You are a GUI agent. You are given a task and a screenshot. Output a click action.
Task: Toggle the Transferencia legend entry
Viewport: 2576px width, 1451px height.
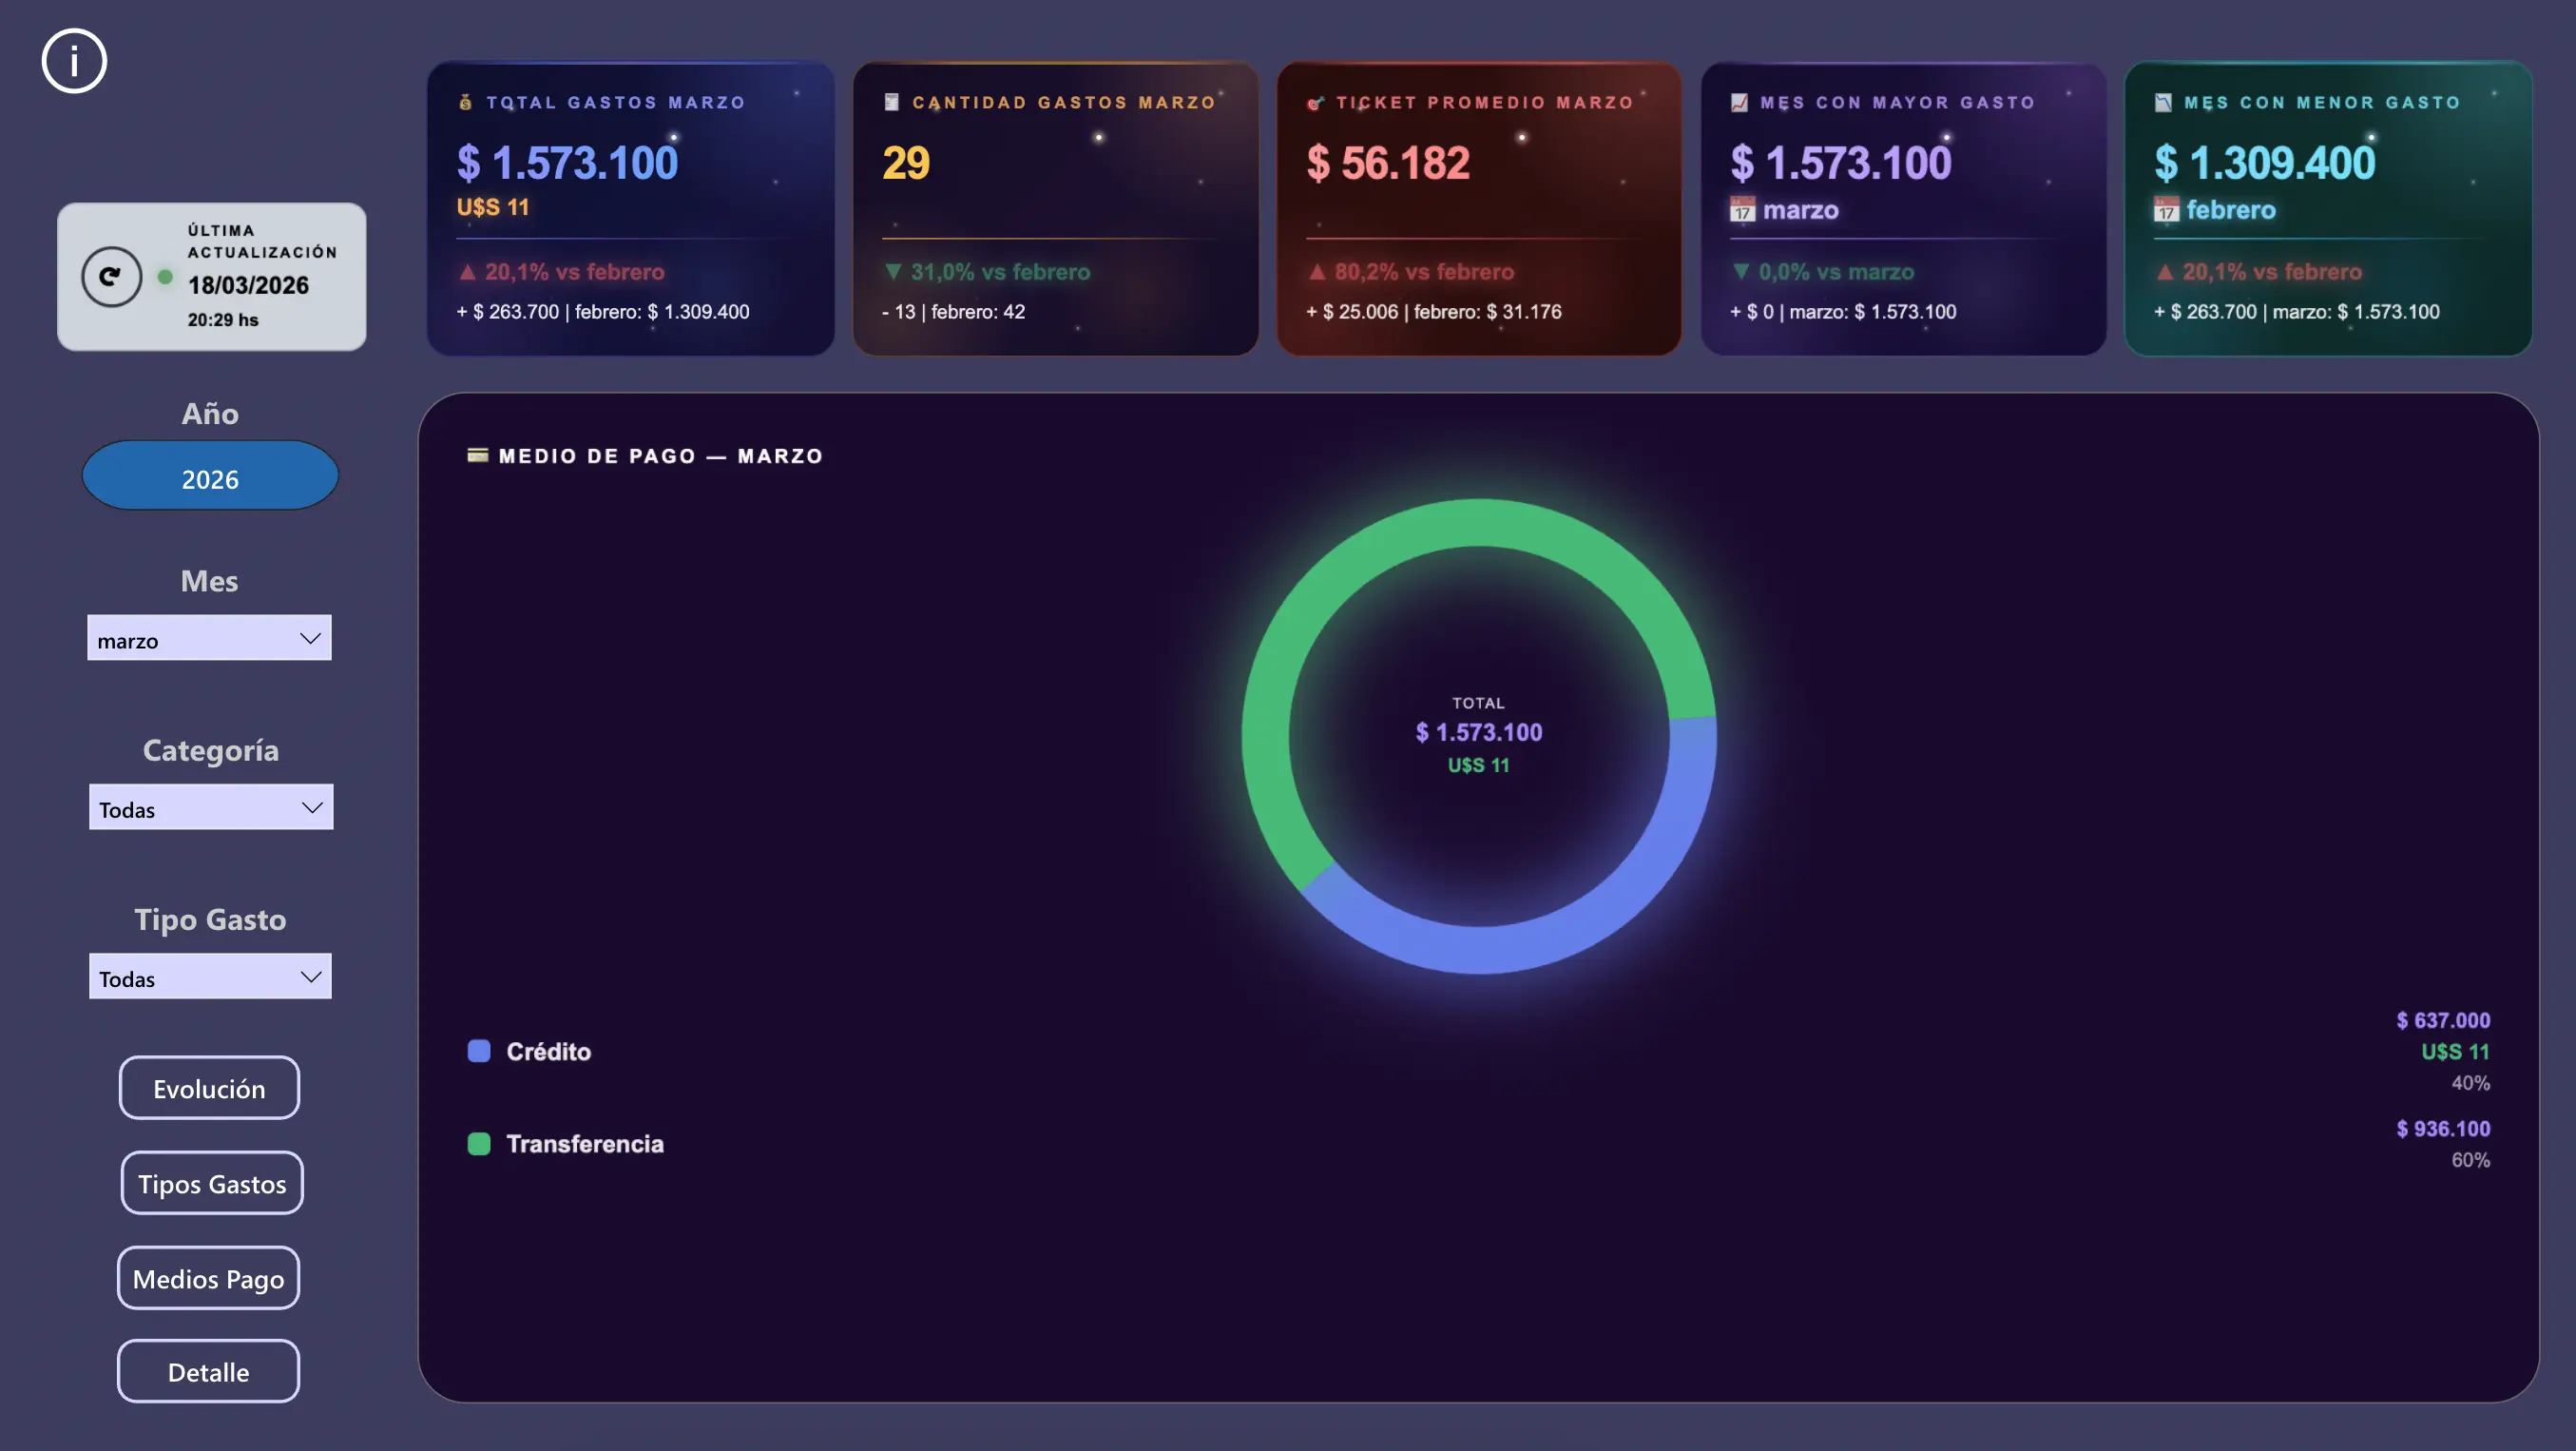pyautogui.click(x=584, y=1143)
